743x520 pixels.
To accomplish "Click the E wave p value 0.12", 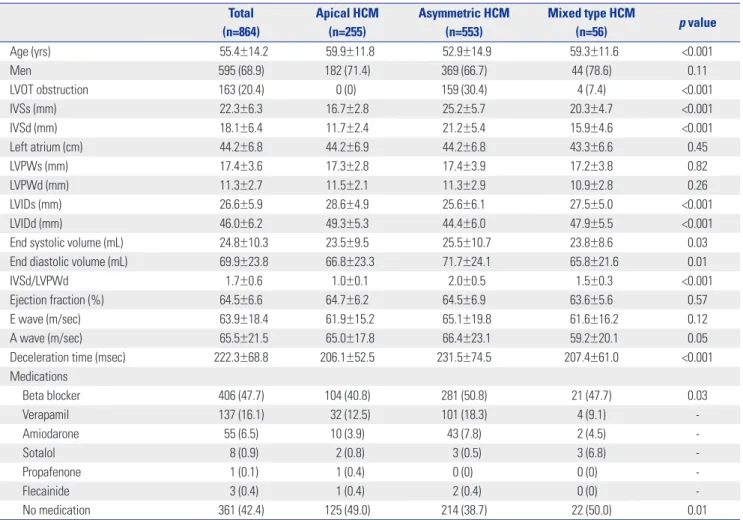I will pyautogui.click(x=697, y=319).
